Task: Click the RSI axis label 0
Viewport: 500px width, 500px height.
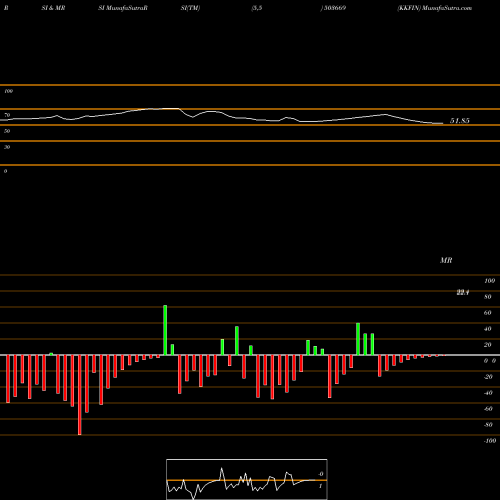Action: 5,171
